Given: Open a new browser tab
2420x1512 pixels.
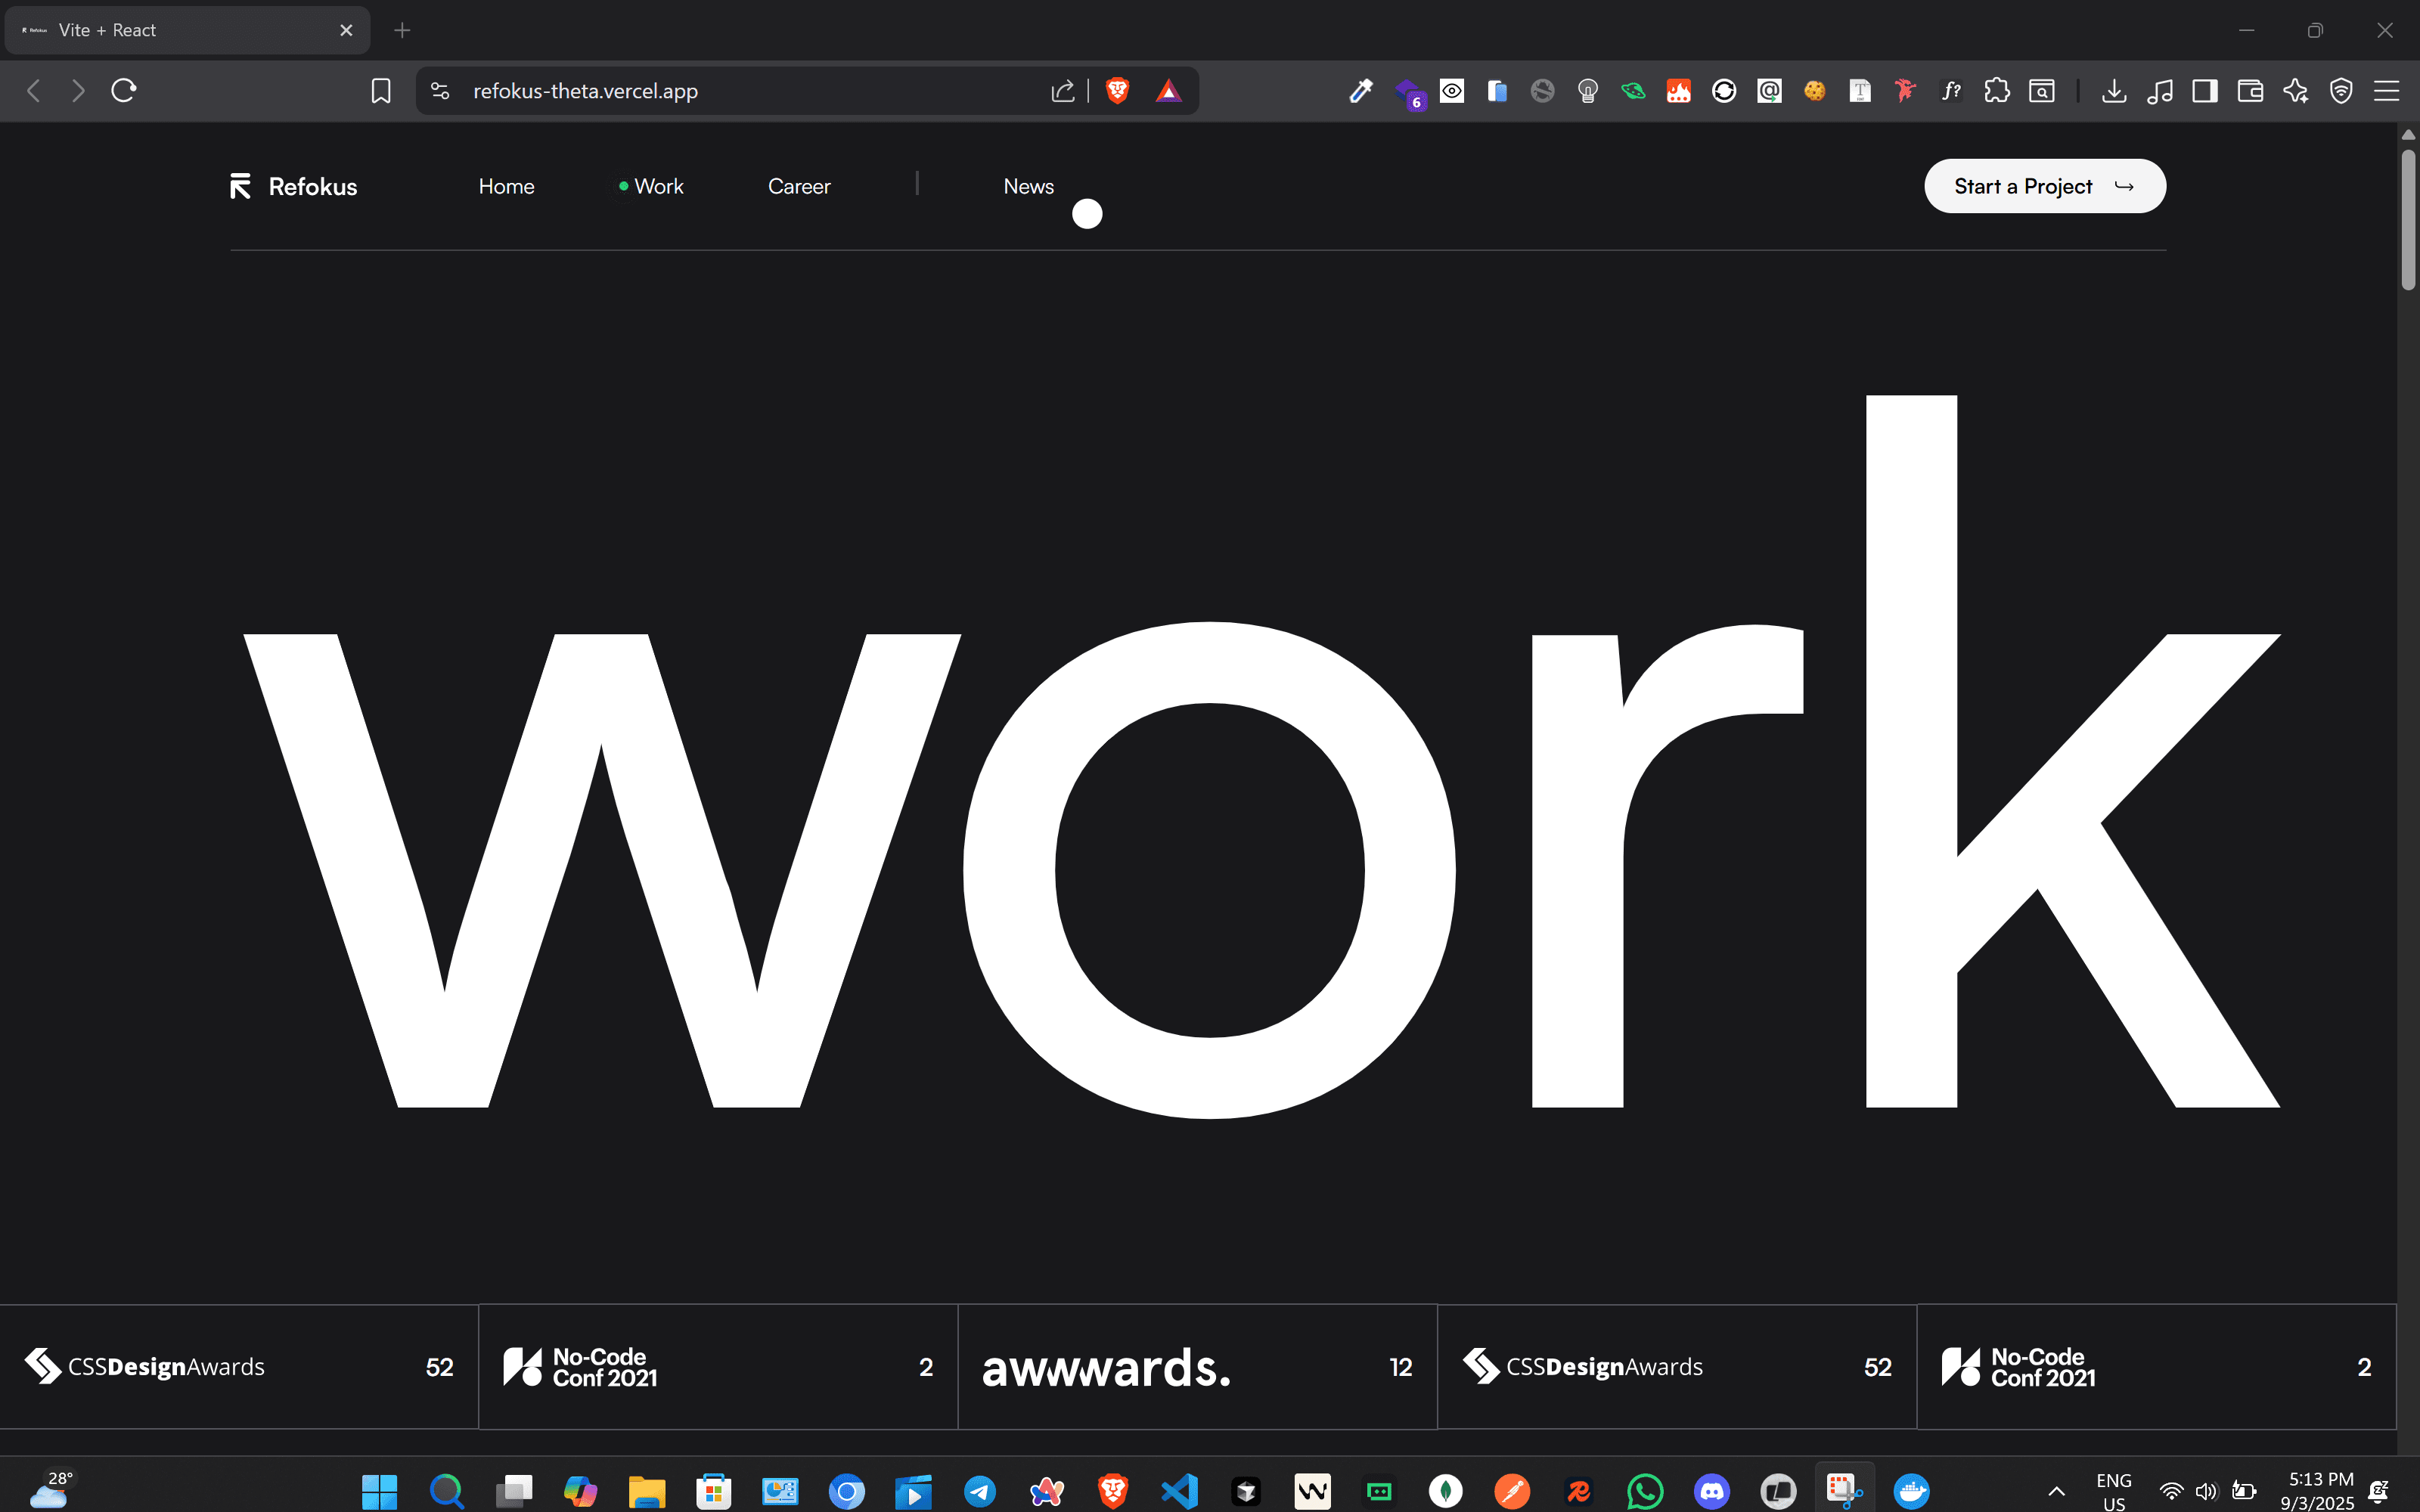Looking at the screenshot, I should (x=402, y=30).
